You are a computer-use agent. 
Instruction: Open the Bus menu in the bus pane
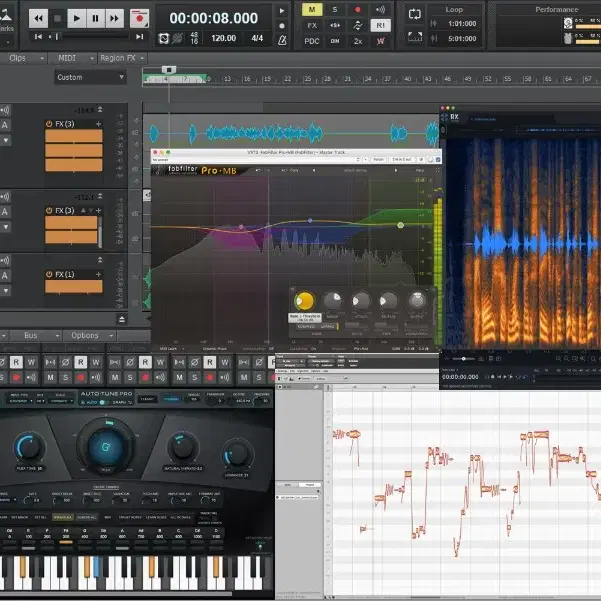pyautogui.click(x=35, y=335)
